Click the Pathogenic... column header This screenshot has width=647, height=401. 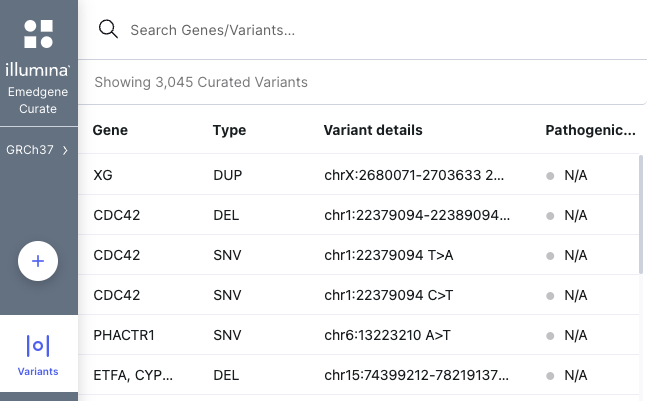point(590,130)
